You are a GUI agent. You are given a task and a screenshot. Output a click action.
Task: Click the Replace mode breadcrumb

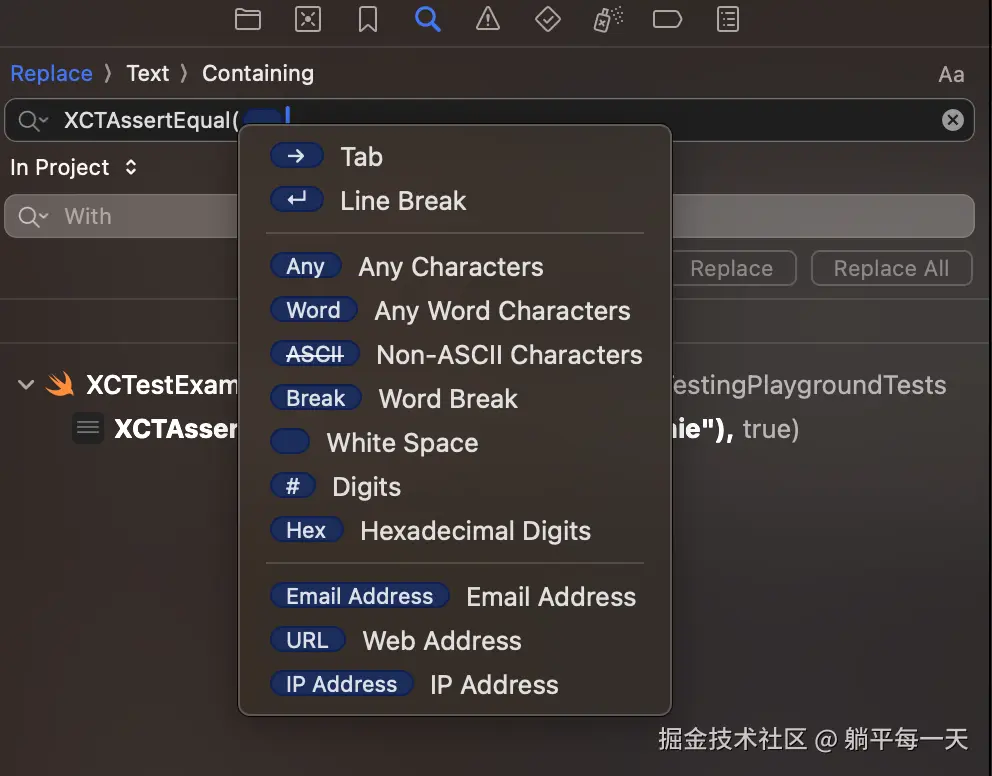pos(51,73)
